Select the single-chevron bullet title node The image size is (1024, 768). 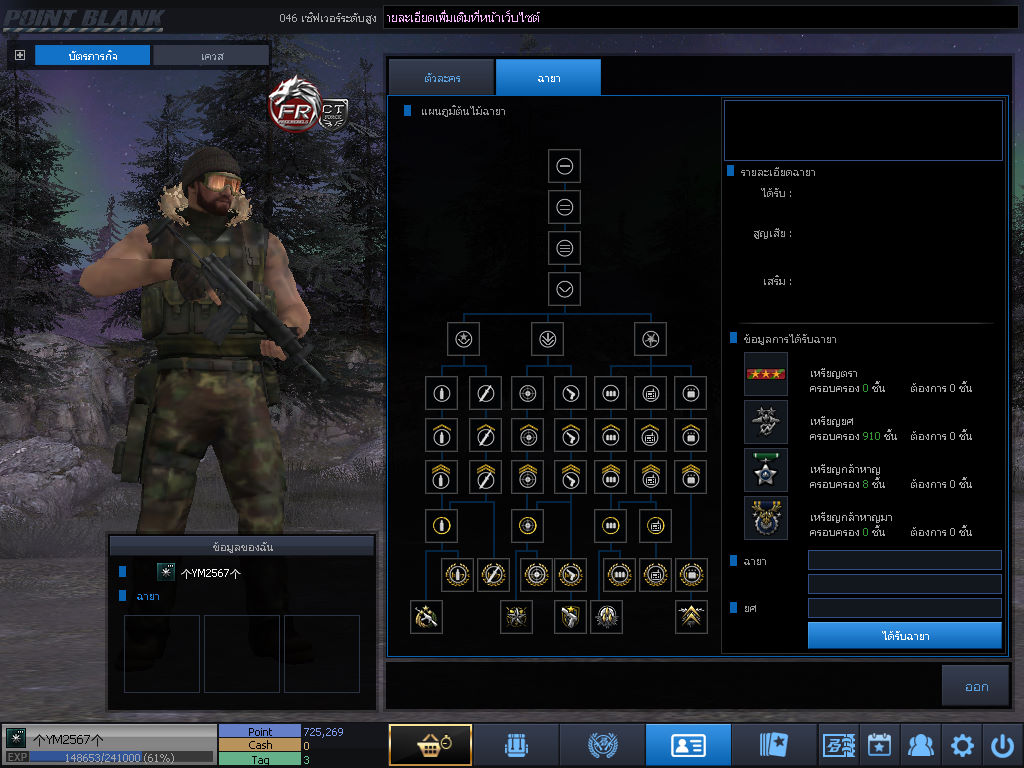441,435
